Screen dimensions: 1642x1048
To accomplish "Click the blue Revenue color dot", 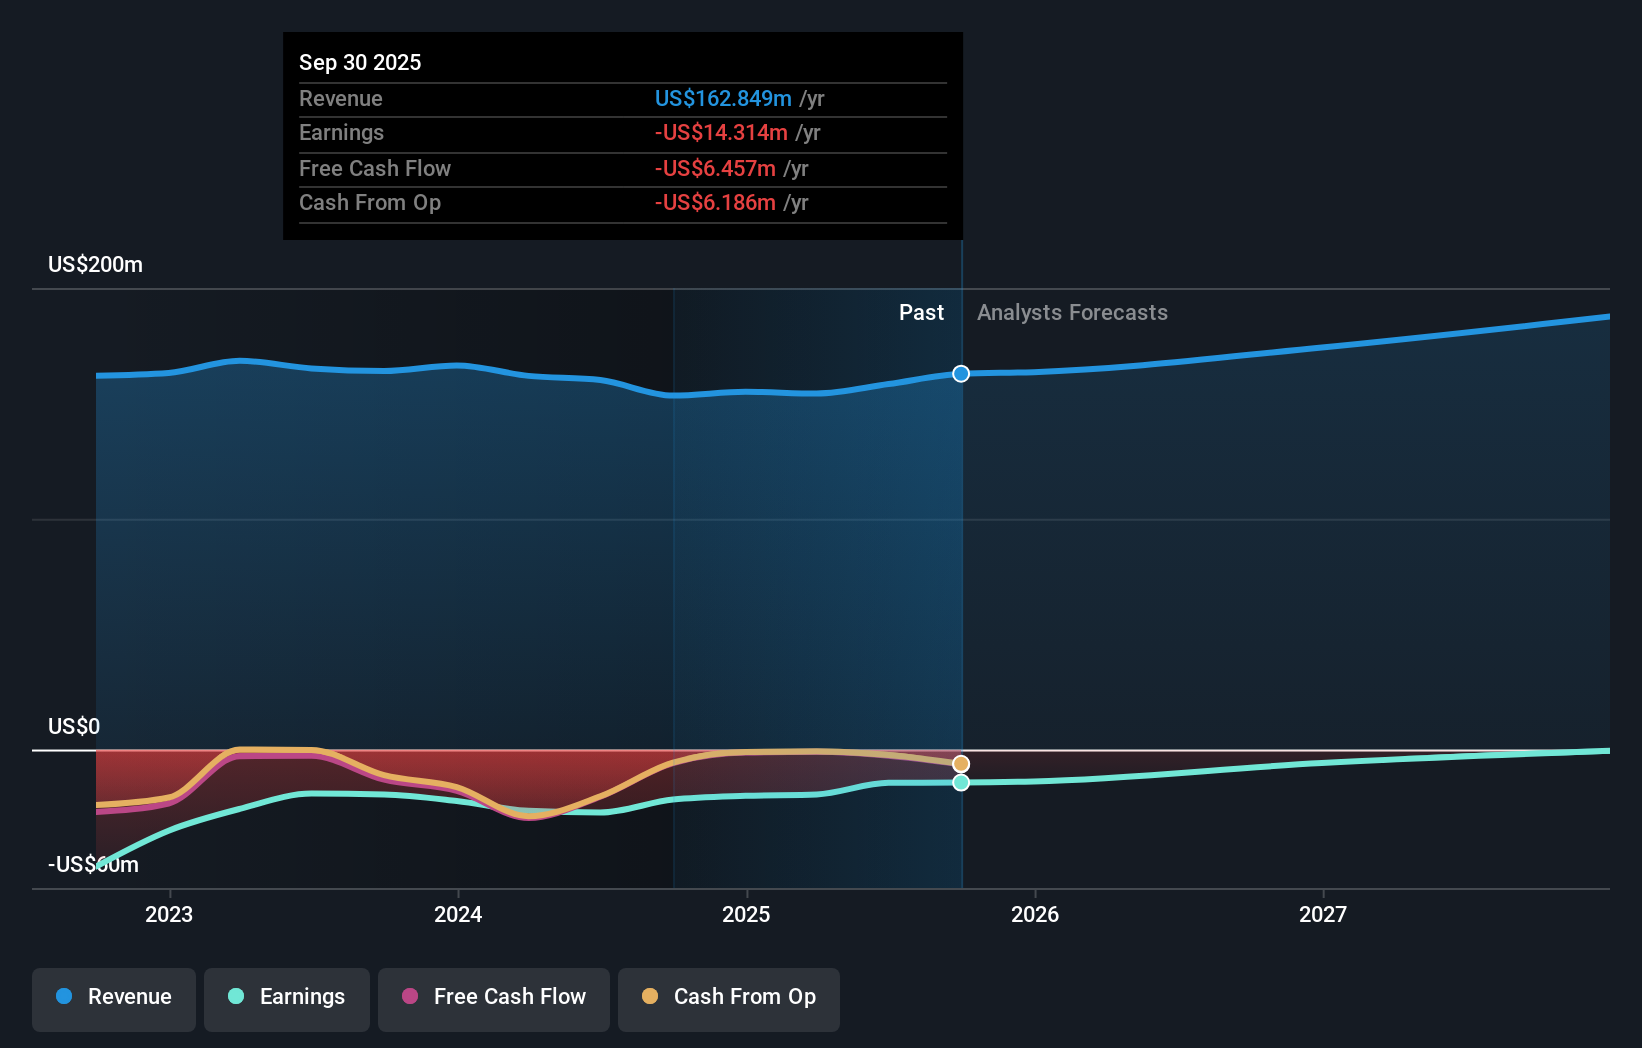I will 62,997.
